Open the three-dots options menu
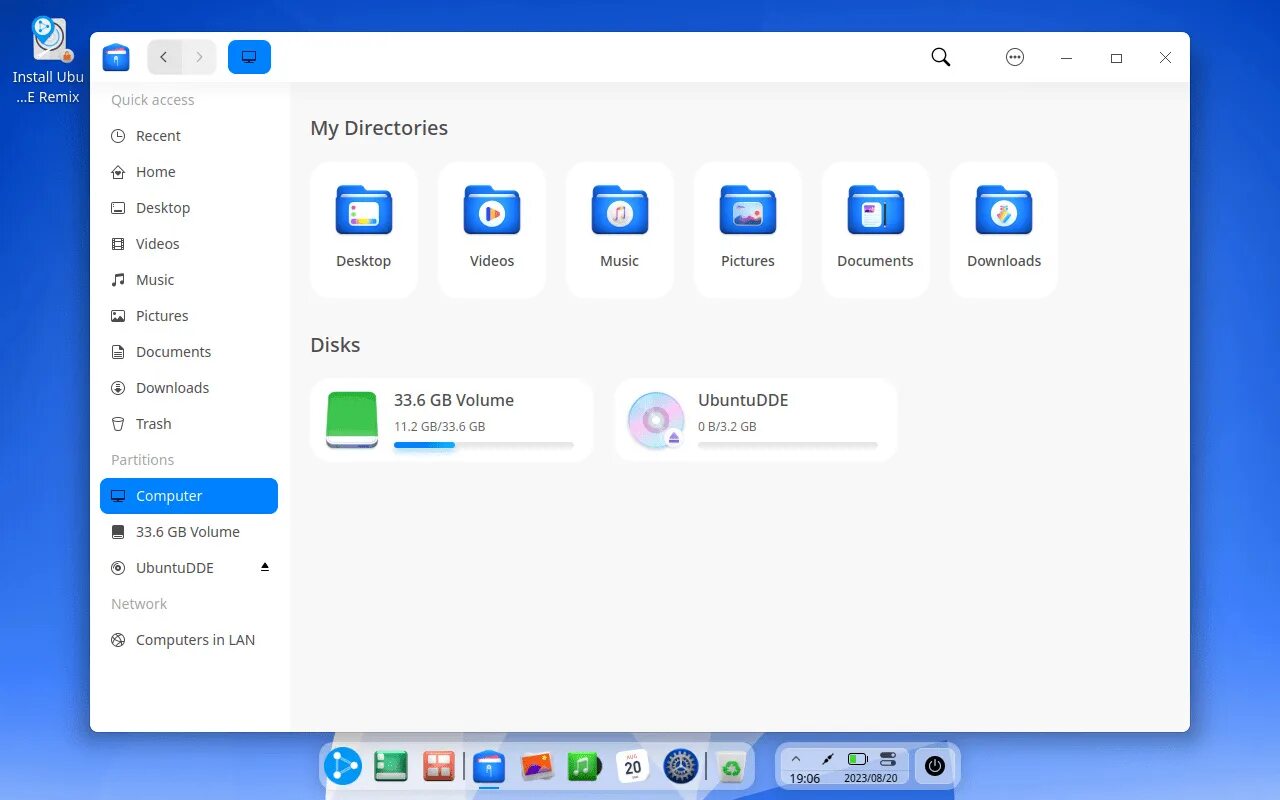Viewport: 1280px width, 800px height. (x=1015, y=57)
